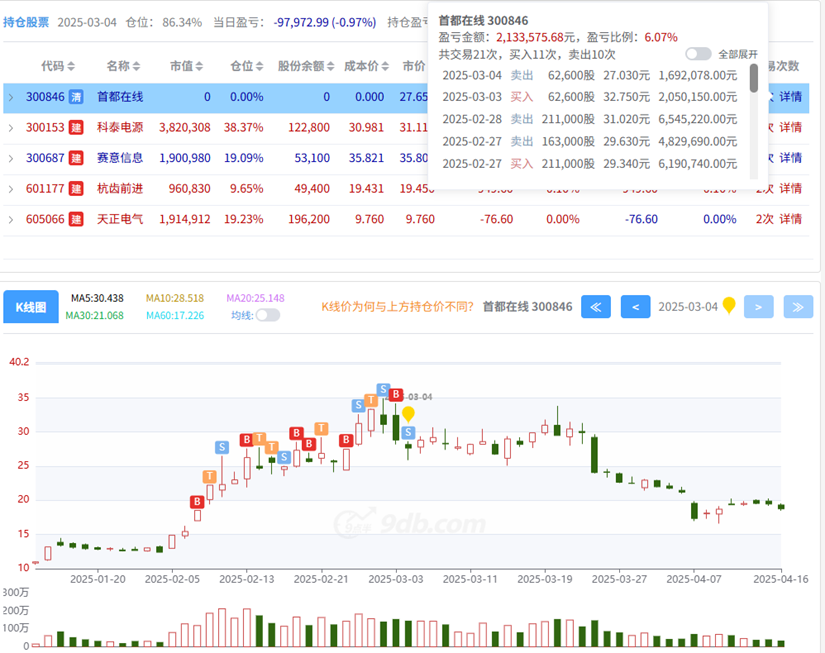Select the yellow pin marker on the candlestick chart
The width and height of the screenshot is (825, 653).
coord(408,414)
